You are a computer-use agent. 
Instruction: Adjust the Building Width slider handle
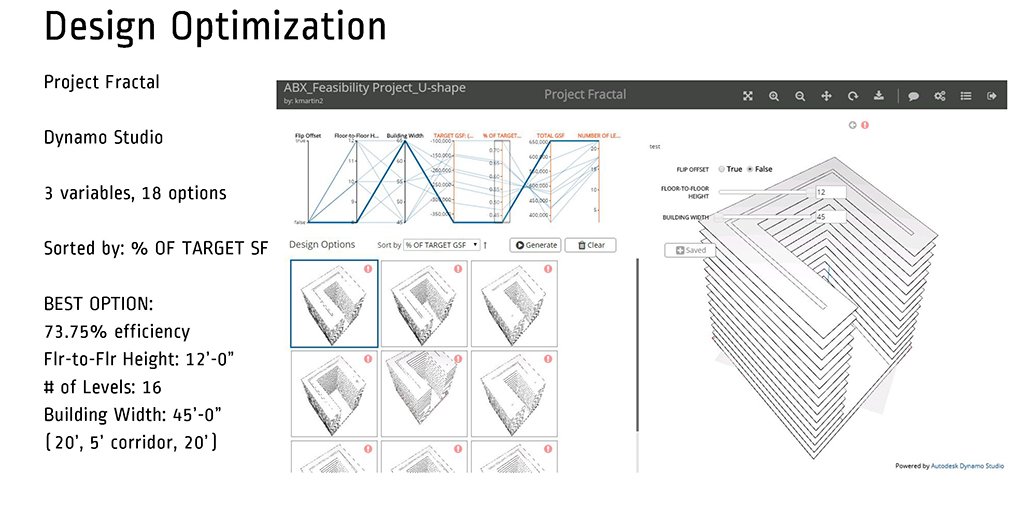click(718, 217)
